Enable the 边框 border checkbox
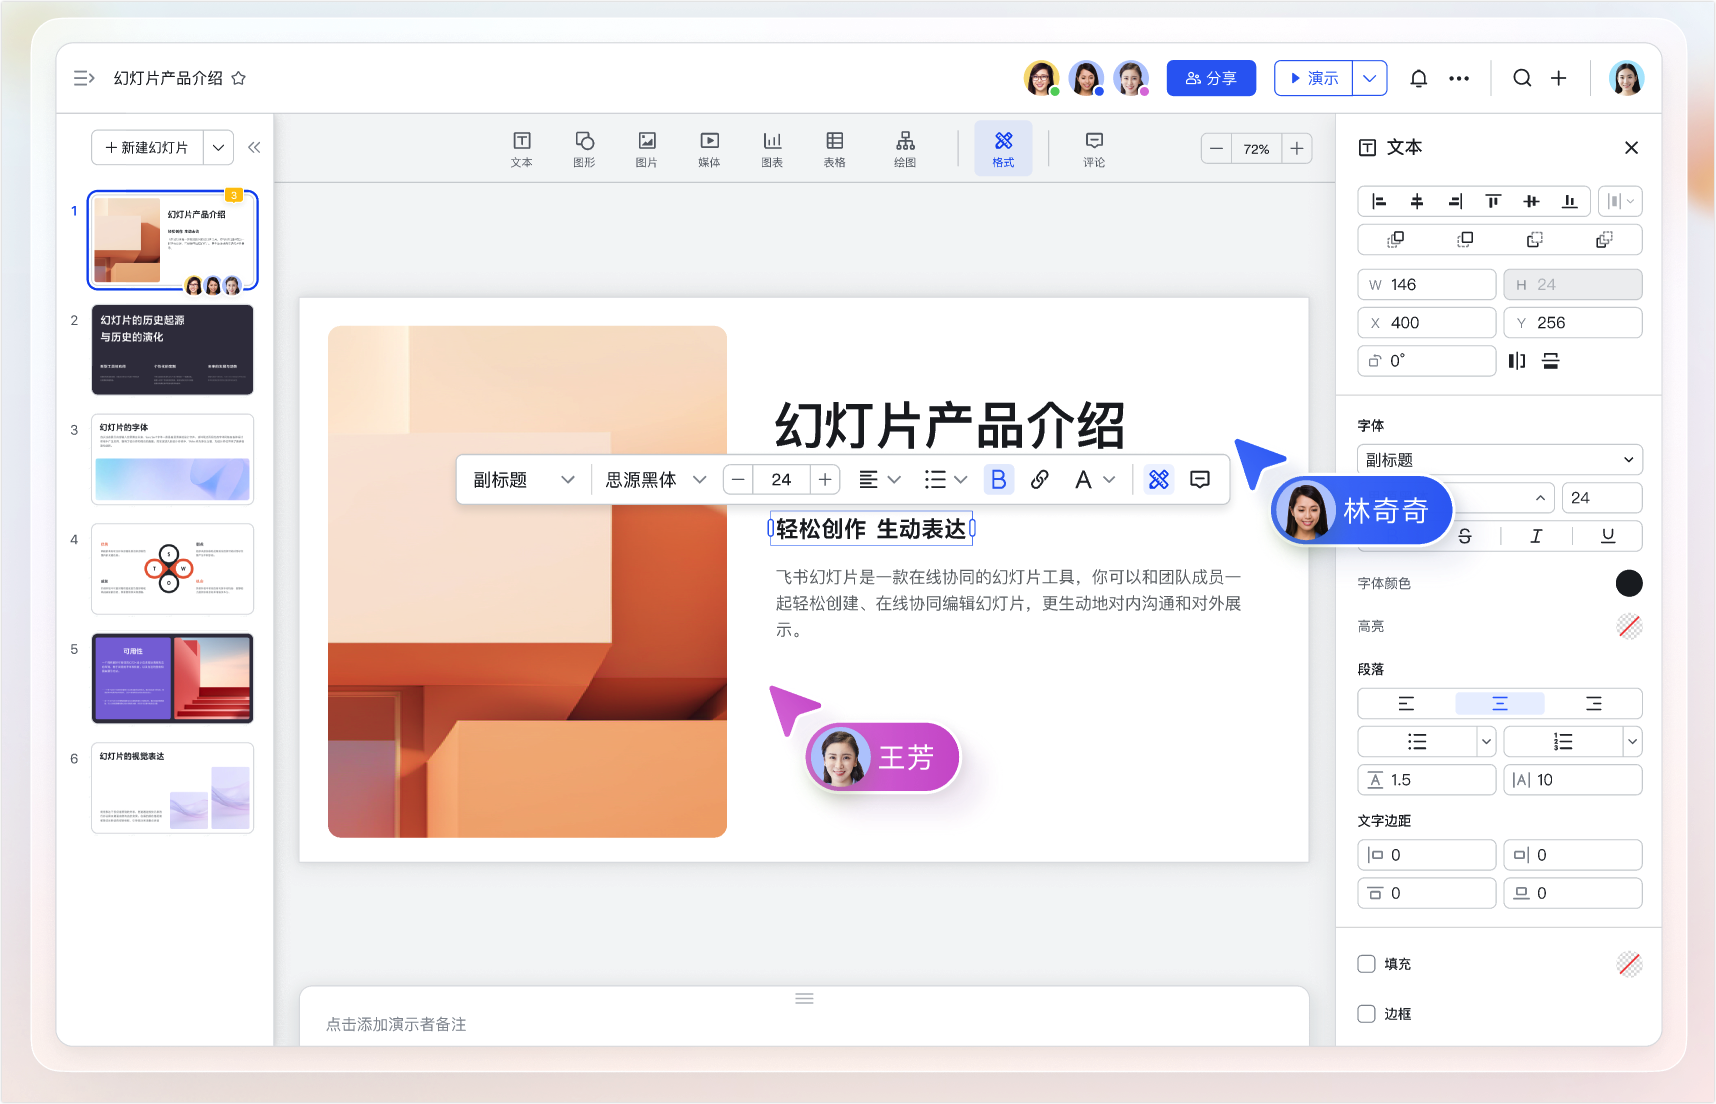Image resolution: width=1716 pixels, height=1104 pixels. (x=1366, y=1013)
